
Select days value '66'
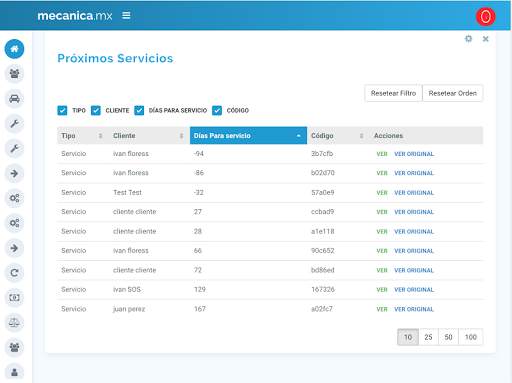(198, 250)
